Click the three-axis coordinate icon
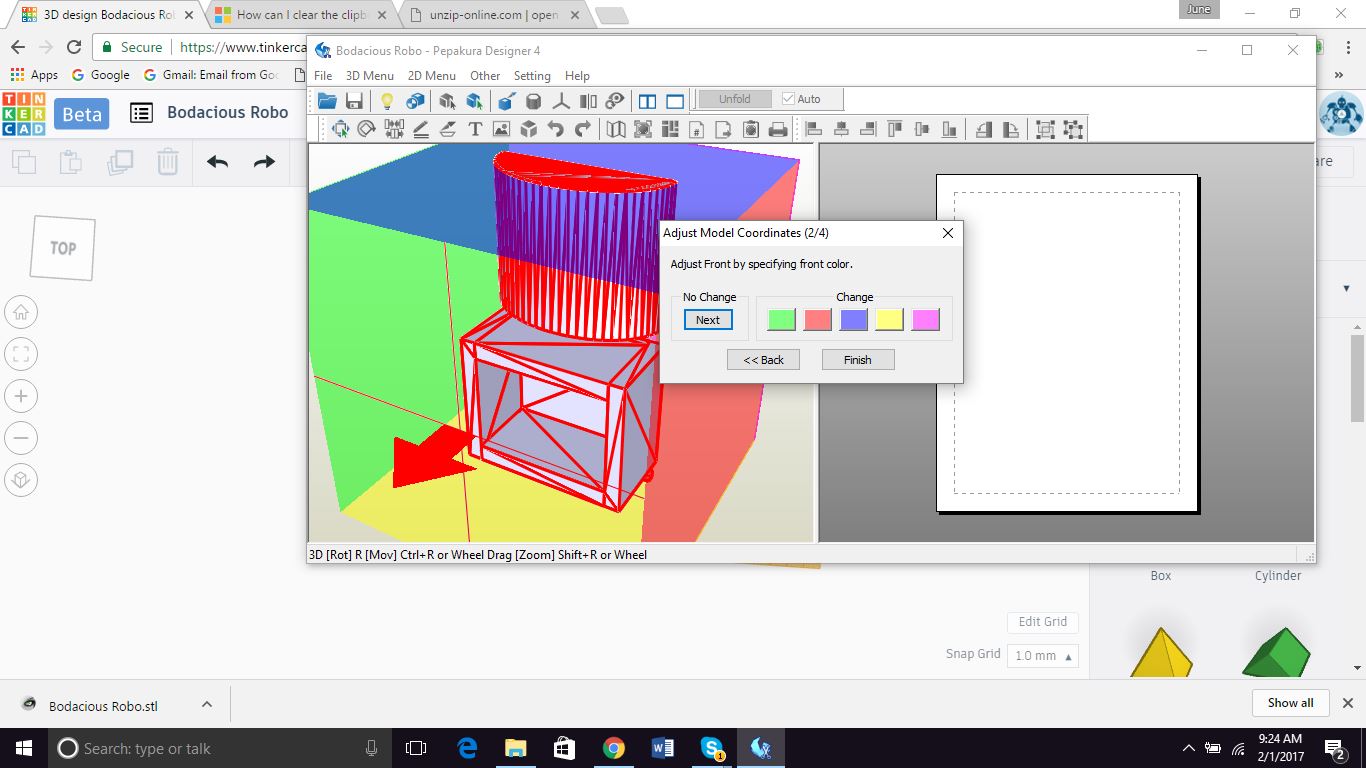The image size is (1366, 768). coord(561,100)
